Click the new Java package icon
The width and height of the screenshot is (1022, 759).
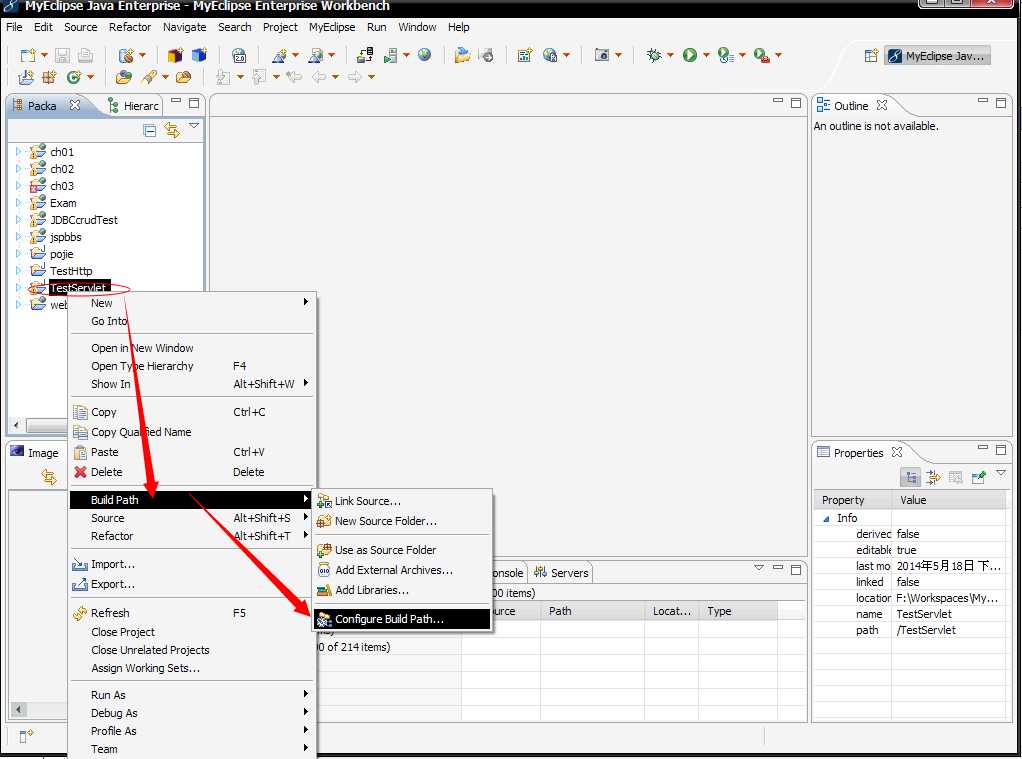(50, 78)
